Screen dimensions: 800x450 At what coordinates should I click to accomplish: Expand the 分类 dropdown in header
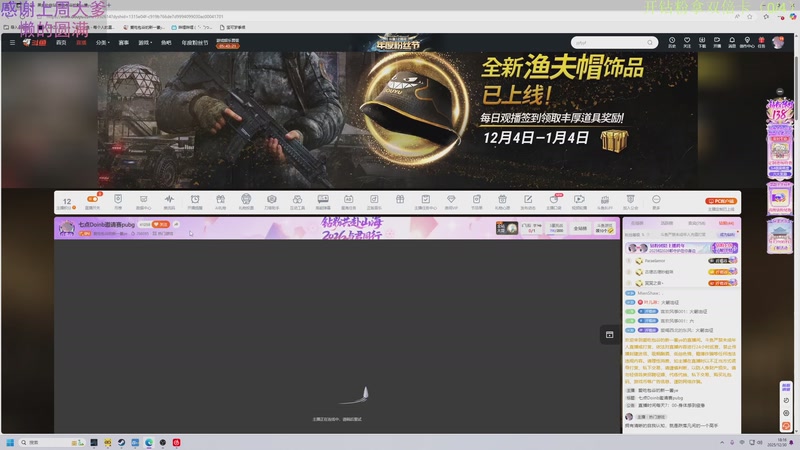pos(103,43)
